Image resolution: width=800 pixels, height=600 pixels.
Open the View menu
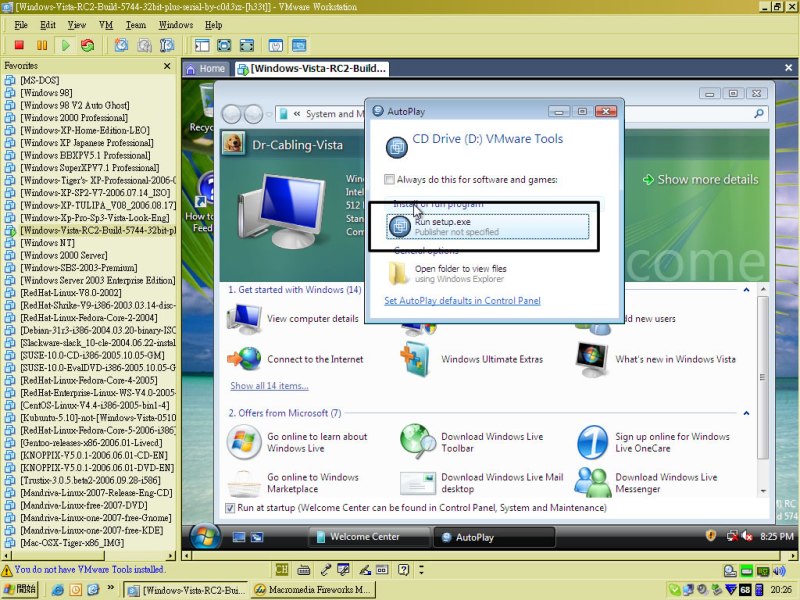point(77,25)
